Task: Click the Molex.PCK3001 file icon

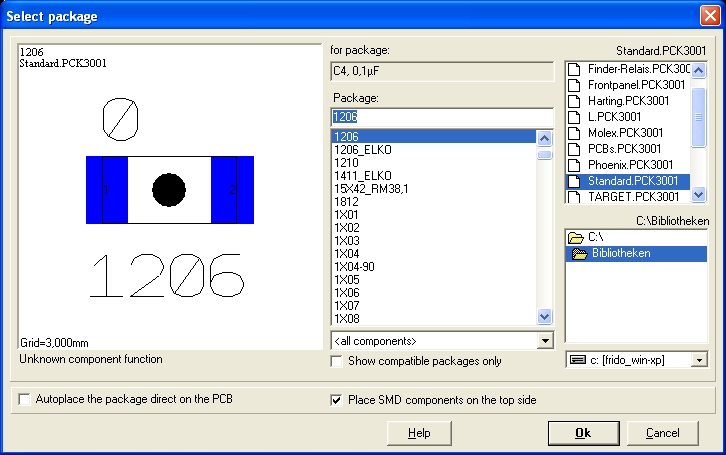Action: pyautogui.click(x=574, y=133)
